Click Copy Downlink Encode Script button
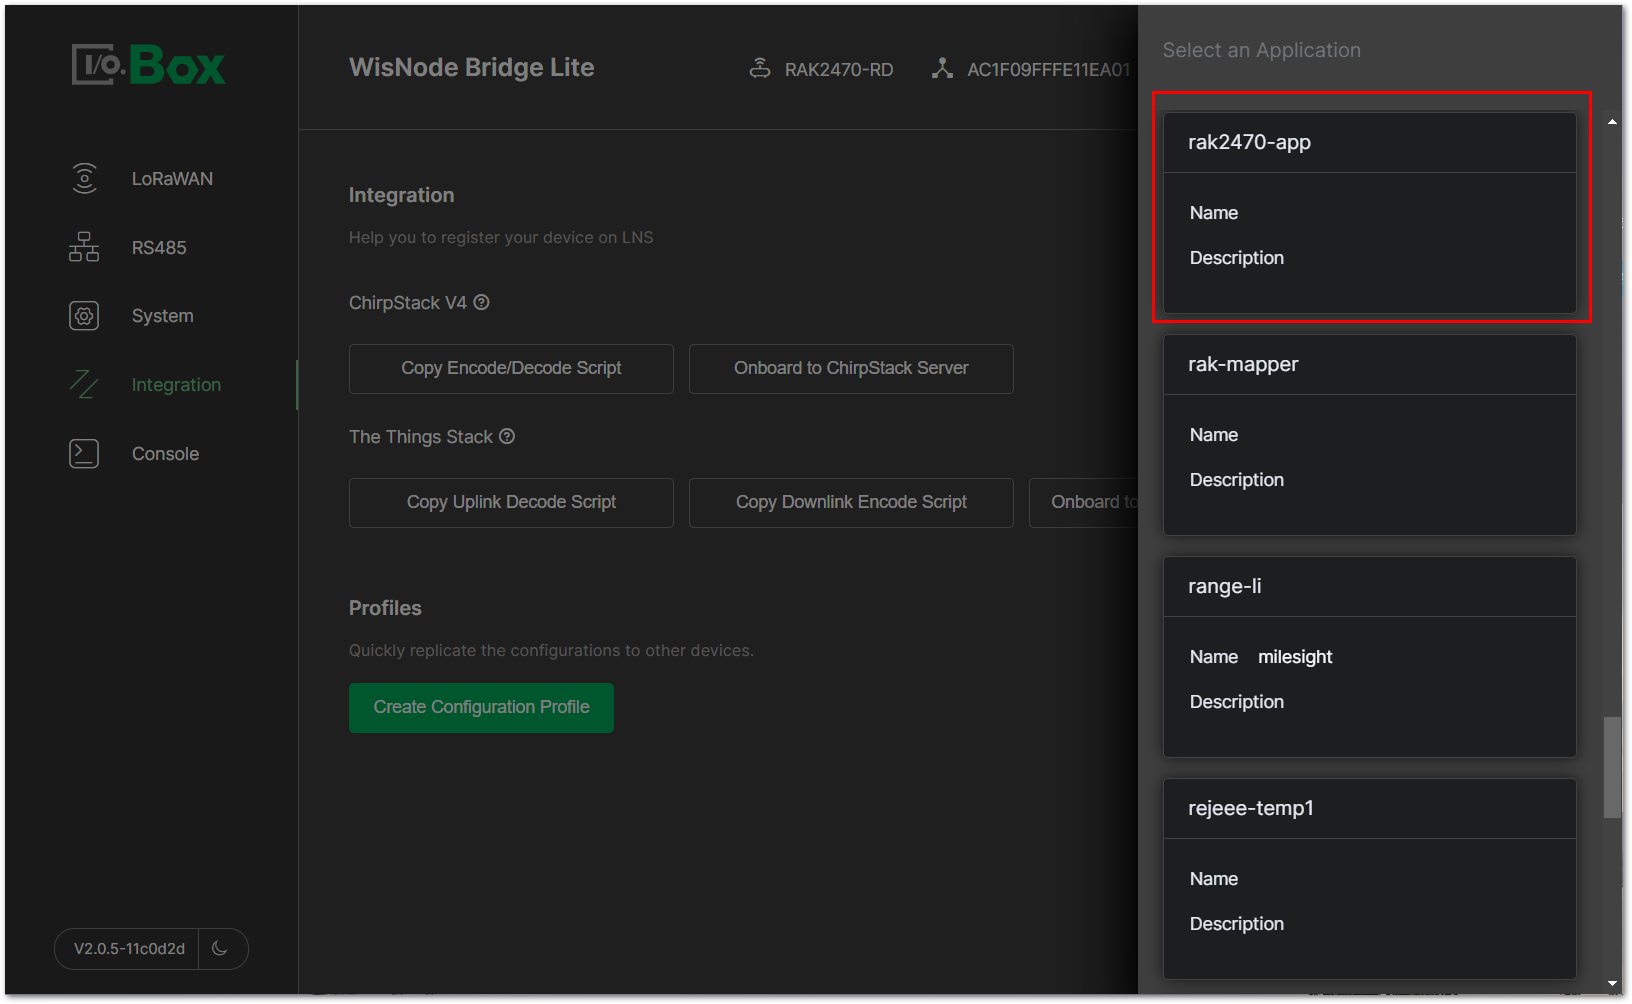Screen dimensions: 1632x1004 (x=851, y=502)
